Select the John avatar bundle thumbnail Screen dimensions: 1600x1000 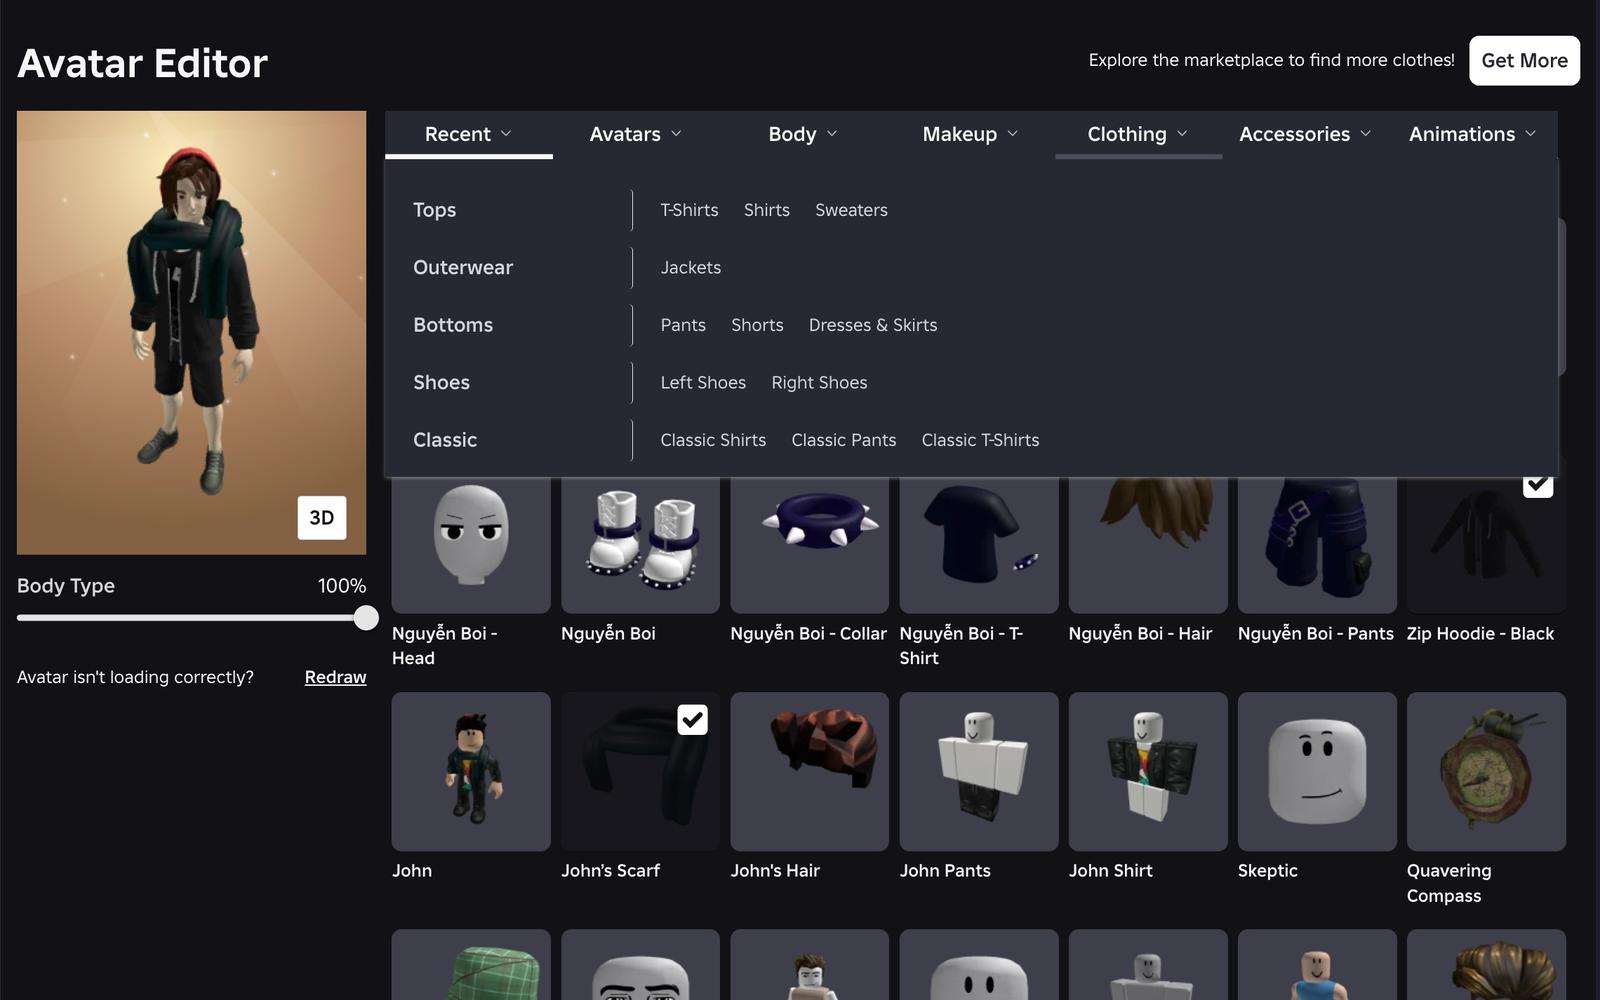[x=471, y=772]
